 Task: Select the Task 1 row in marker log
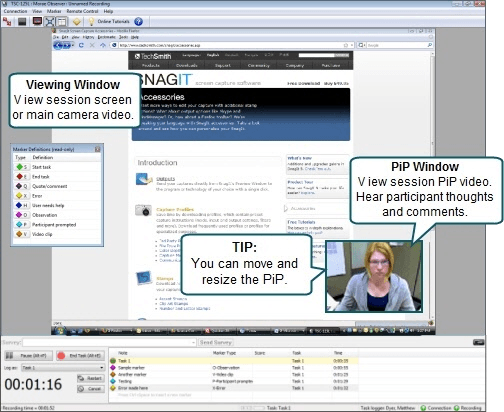pyautogui.click(x=234, y=361)
